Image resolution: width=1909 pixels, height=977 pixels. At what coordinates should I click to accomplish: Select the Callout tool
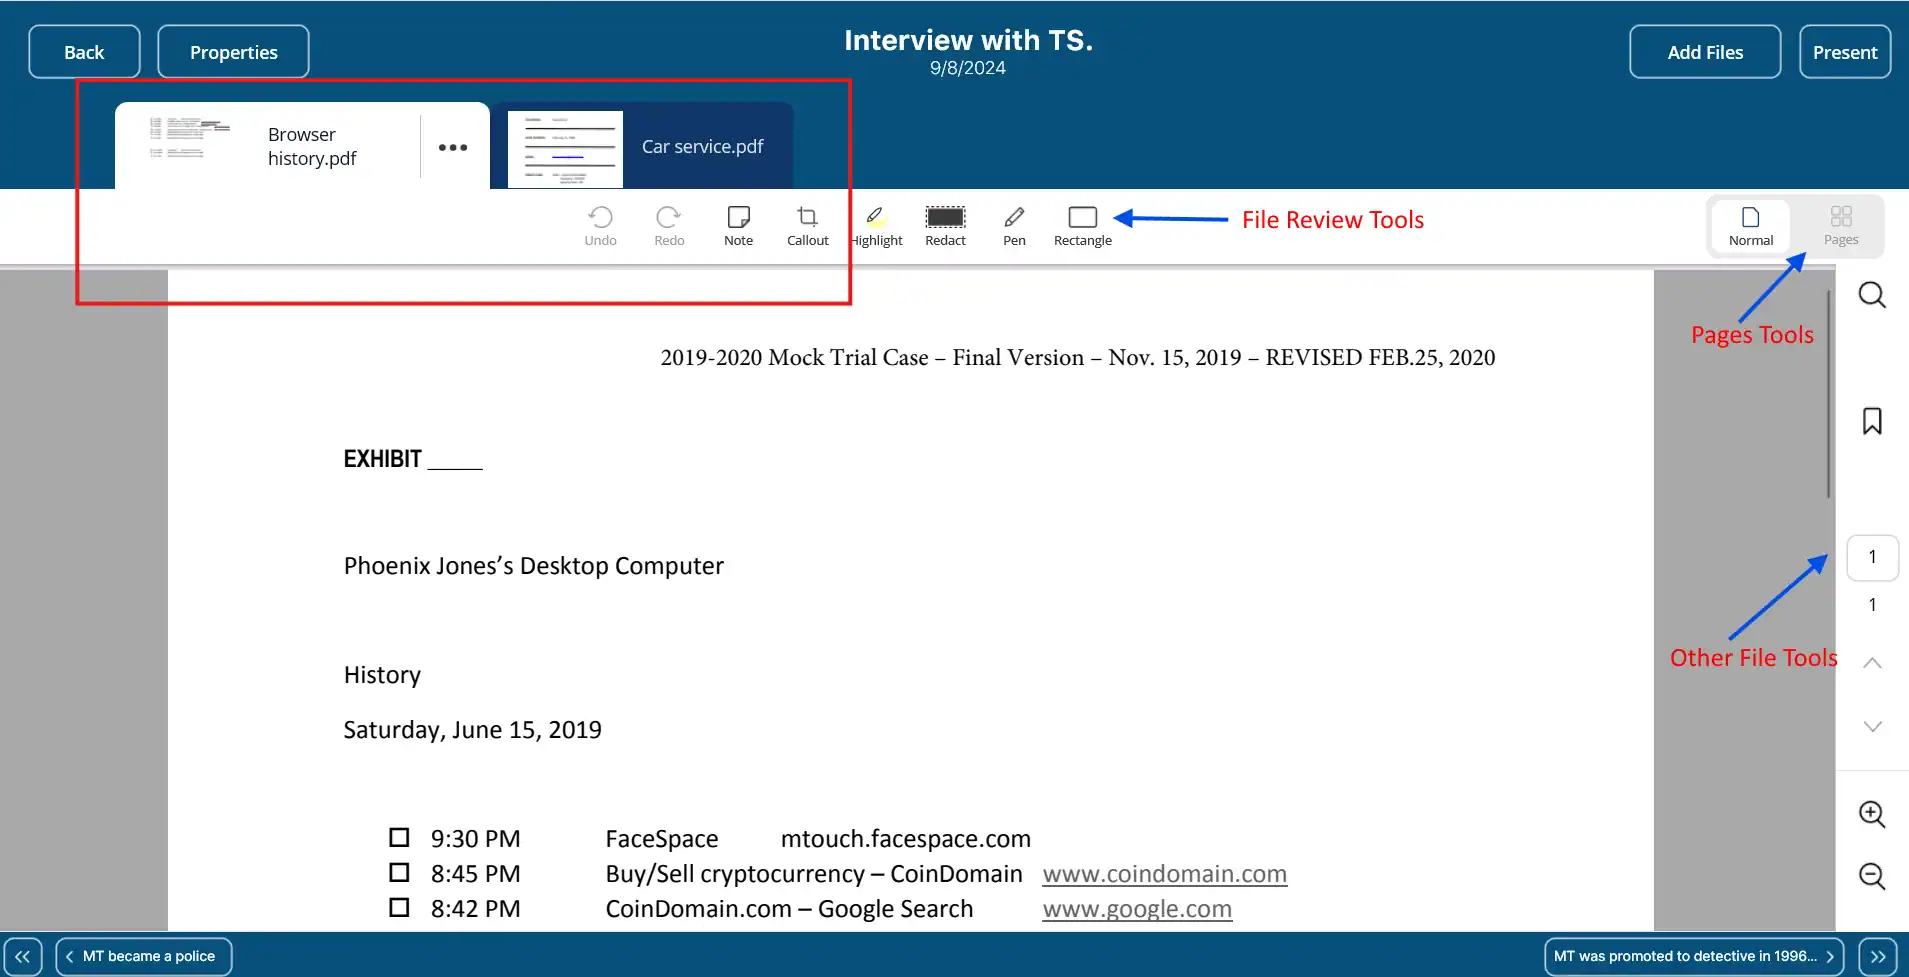(x=807, y=225)
